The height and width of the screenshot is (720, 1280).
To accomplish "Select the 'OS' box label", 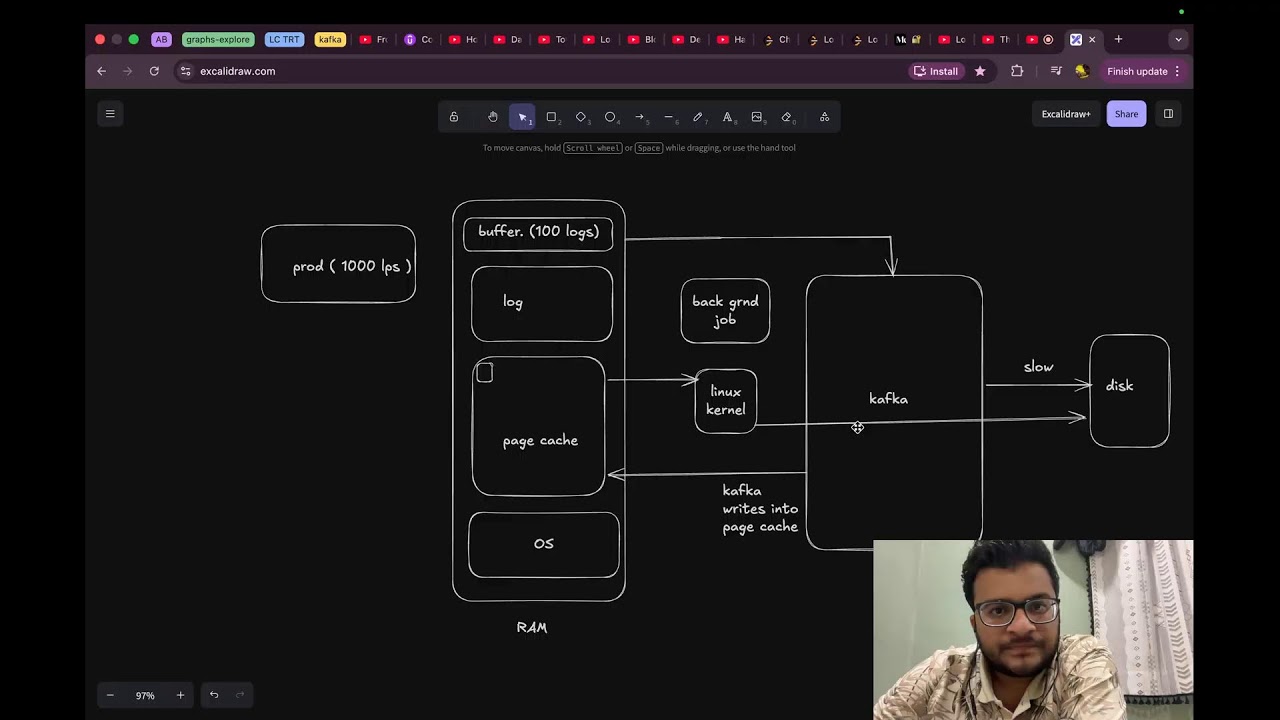I will 544,544.
